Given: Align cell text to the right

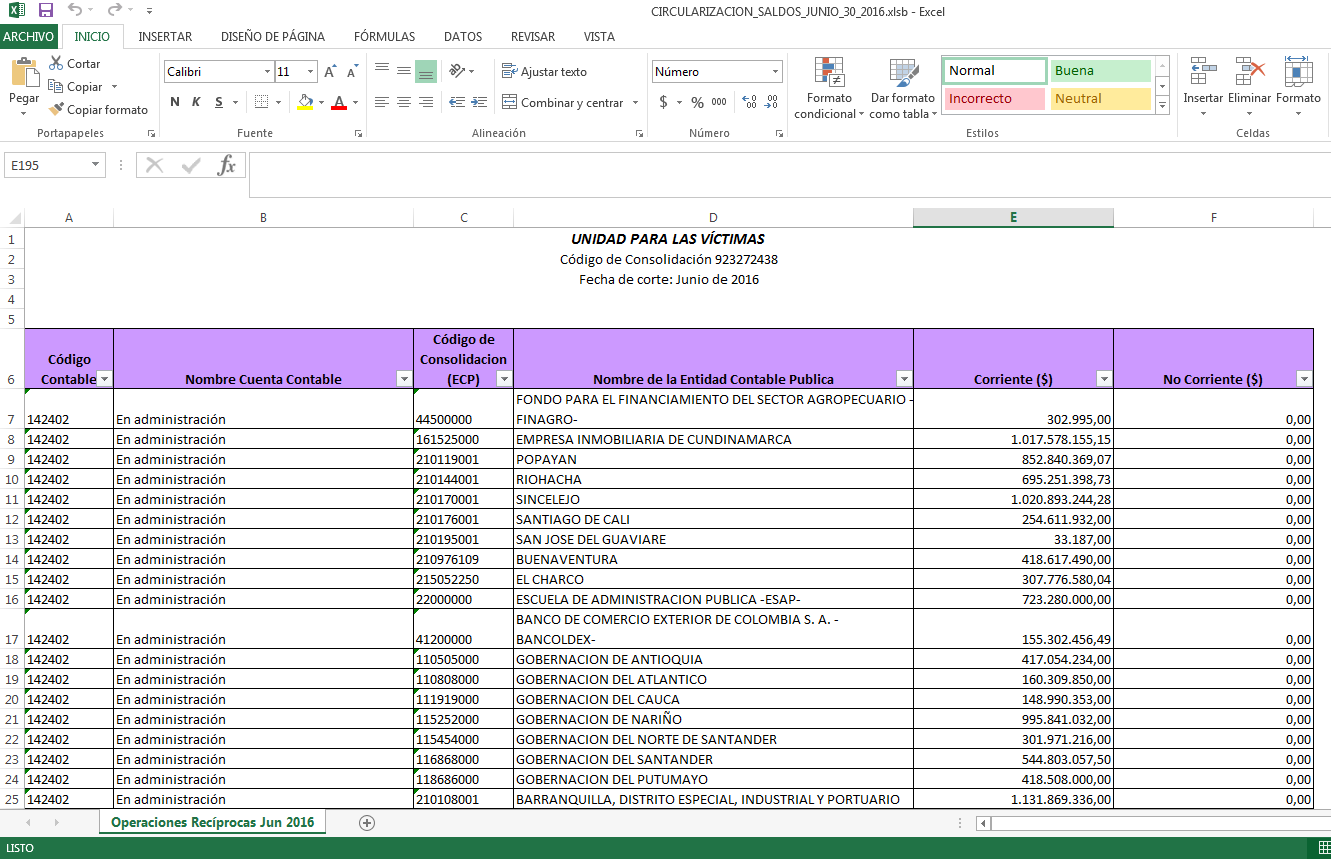Looking at the screenshot, I should (x=426, y=102).
